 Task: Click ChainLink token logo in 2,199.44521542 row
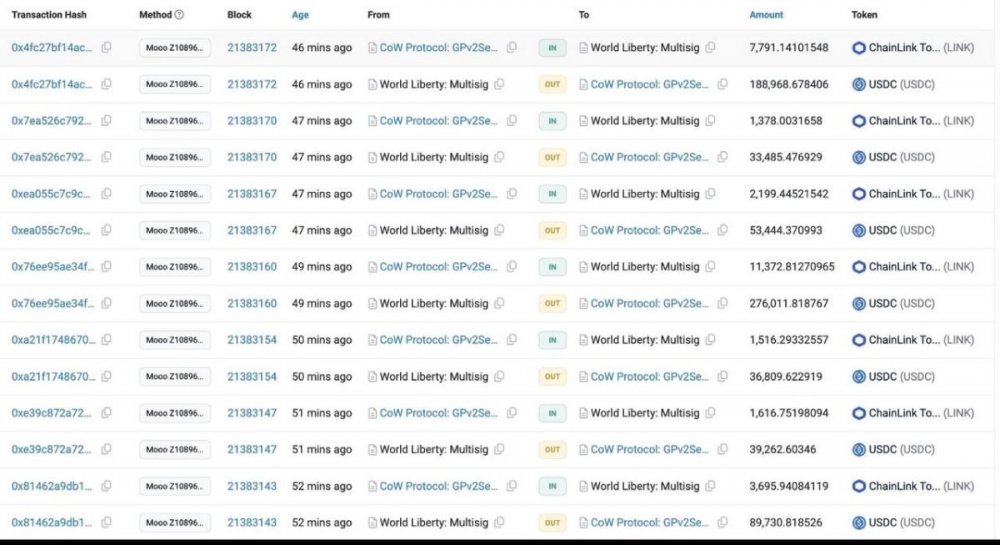click(858, 194)
